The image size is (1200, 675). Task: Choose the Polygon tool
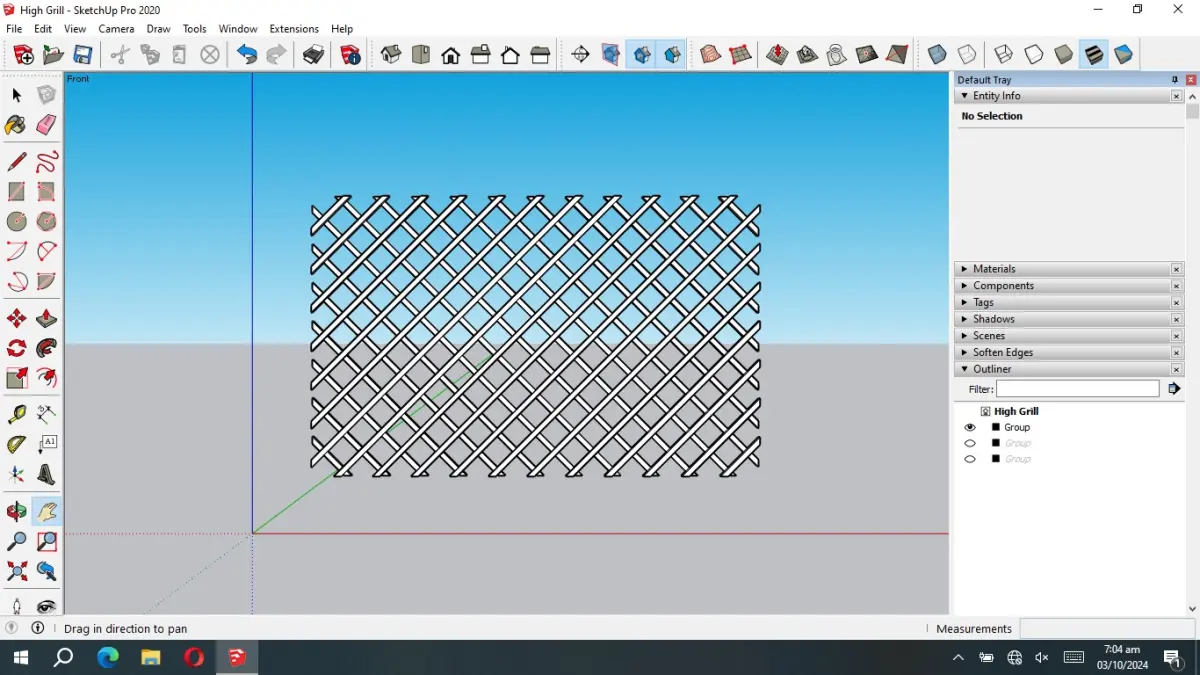46,221
